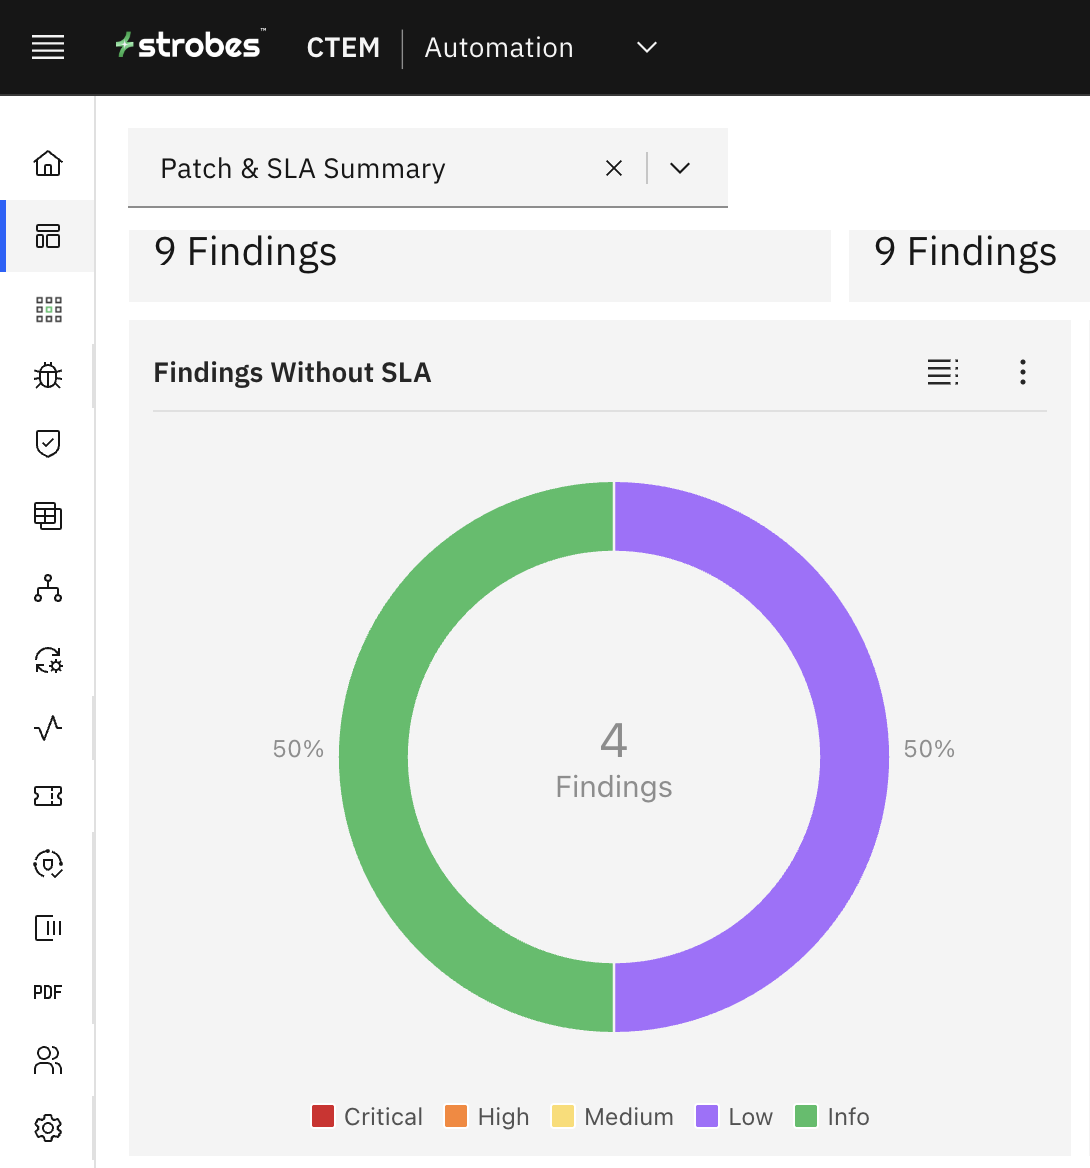Open the network hierarchy icon
1090x1168 pixels.
pyautogui.click(x=48, y=589)
